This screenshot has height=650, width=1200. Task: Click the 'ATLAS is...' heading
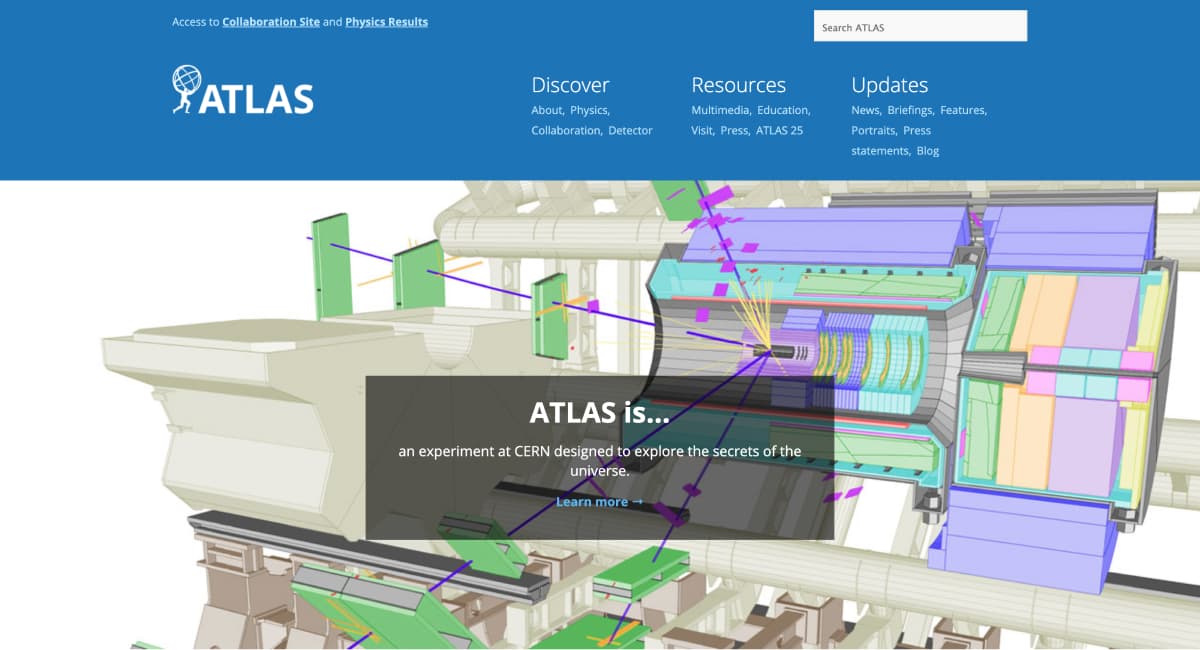point(600,412)
